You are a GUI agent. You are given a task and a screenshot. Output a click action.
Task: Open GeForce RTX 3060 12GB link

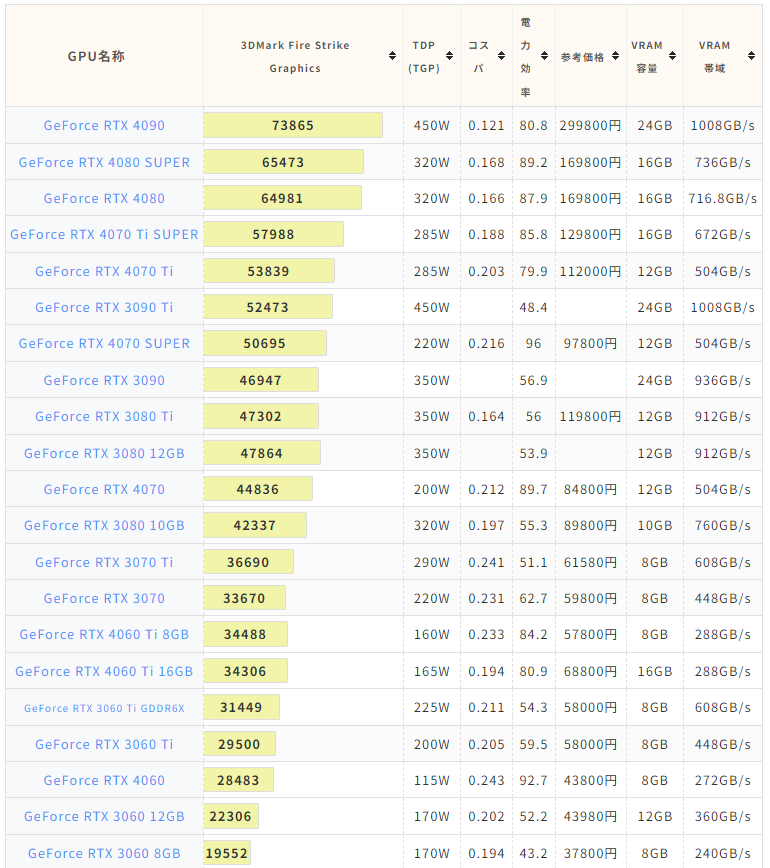click(104, 817)
